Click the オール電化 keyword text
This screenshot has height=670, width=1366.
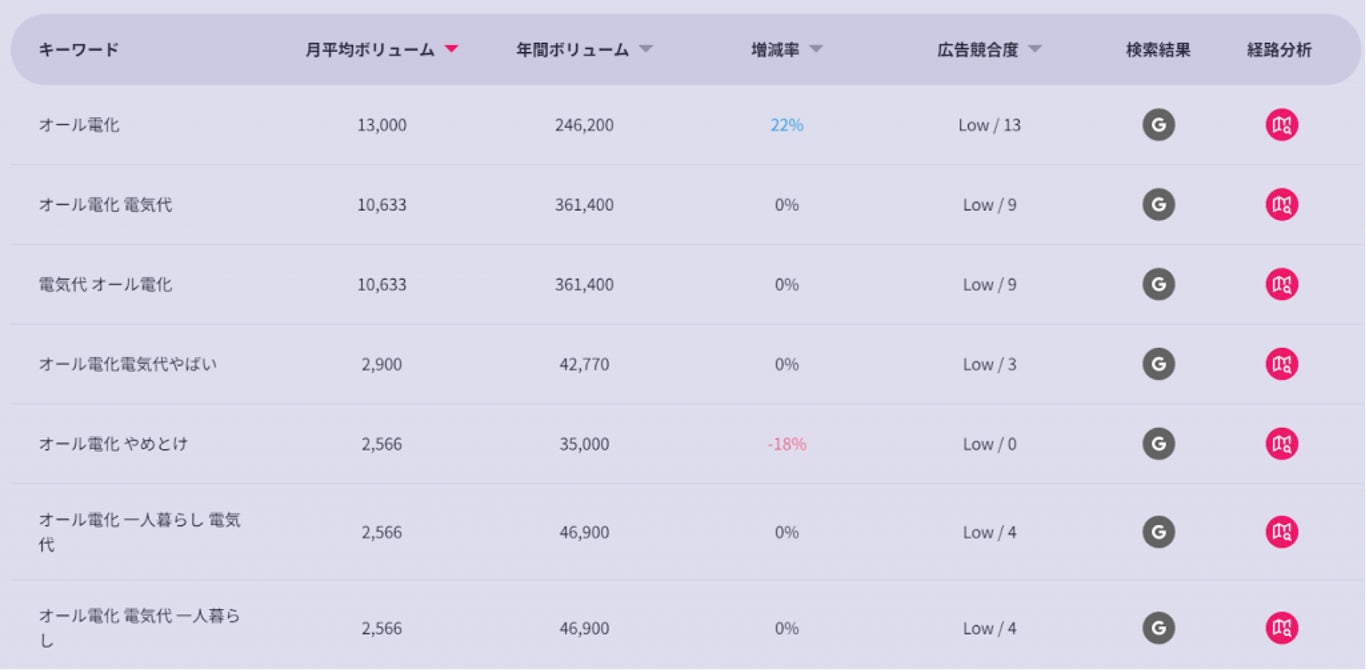coord(78,125)
